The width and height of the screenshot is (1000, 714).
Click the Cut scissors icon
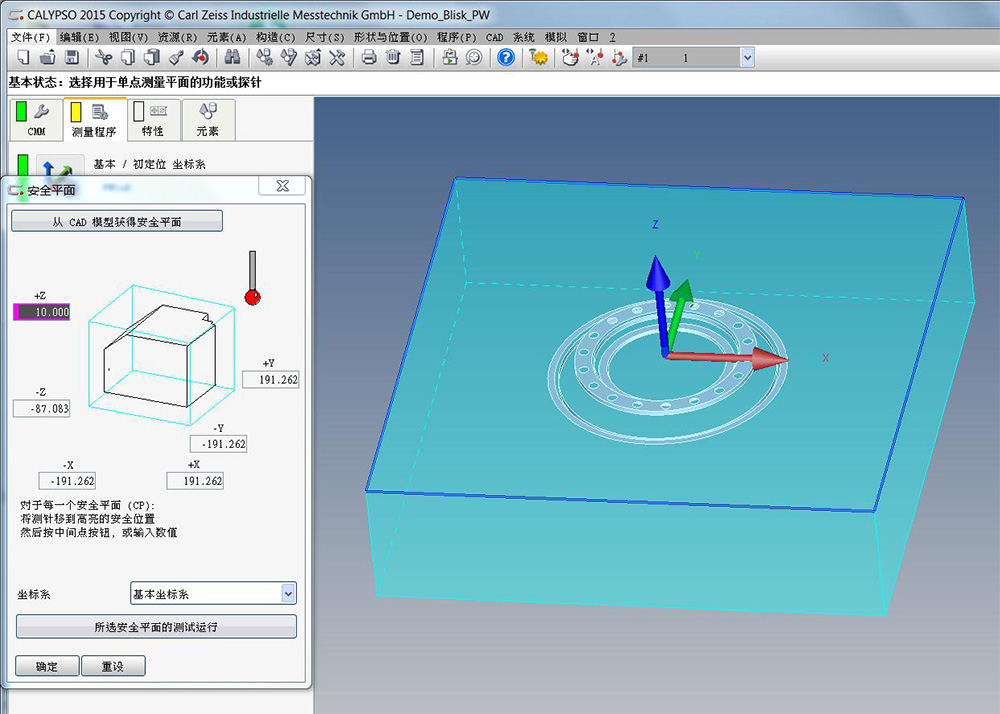pyautogui.click(x=103, y=58)
